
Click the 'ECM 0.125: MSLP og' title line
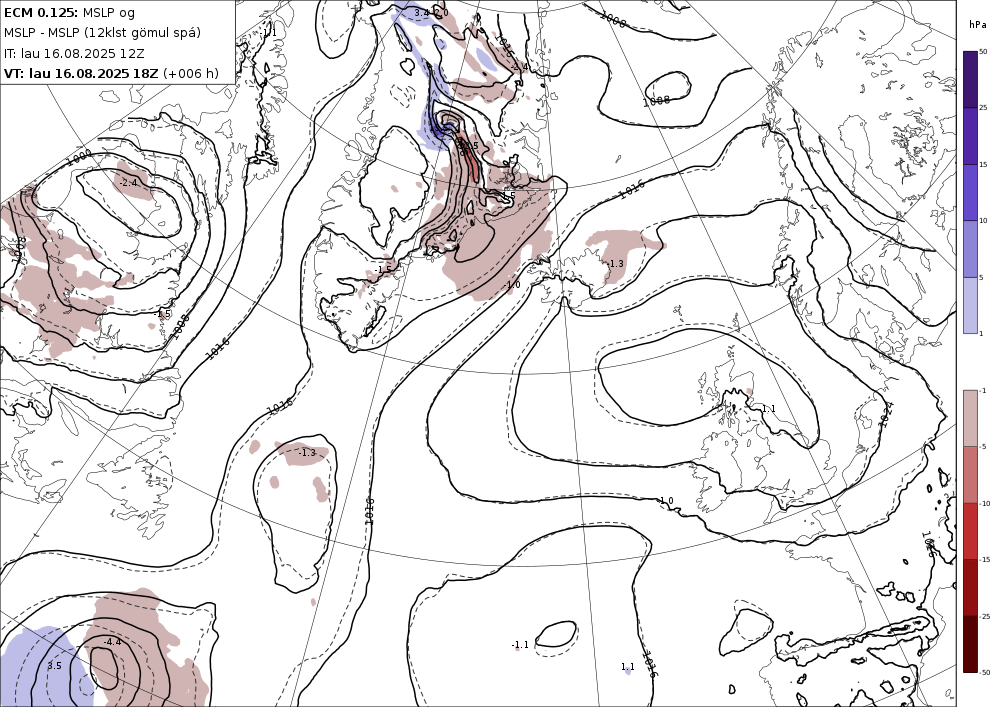(69, 12)
